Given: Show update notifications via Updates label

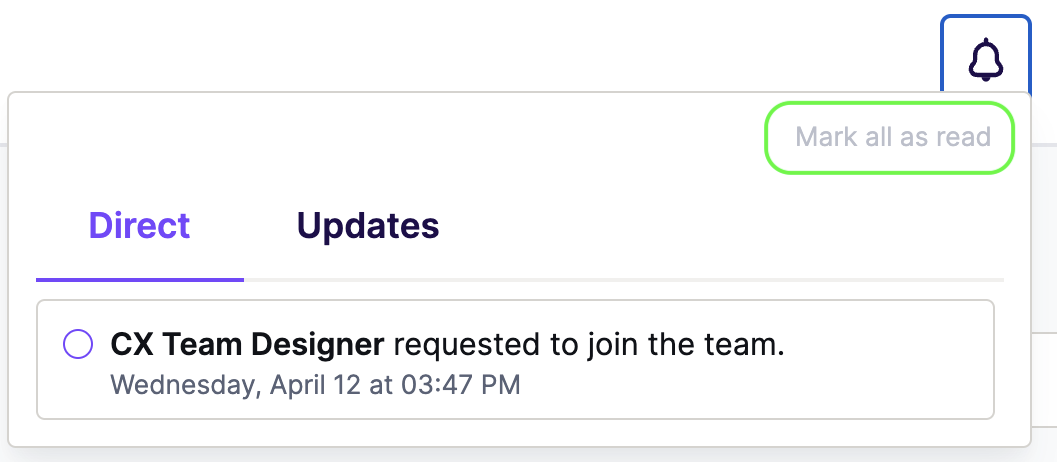Looking at the screenshot, I should coord(368,225).
